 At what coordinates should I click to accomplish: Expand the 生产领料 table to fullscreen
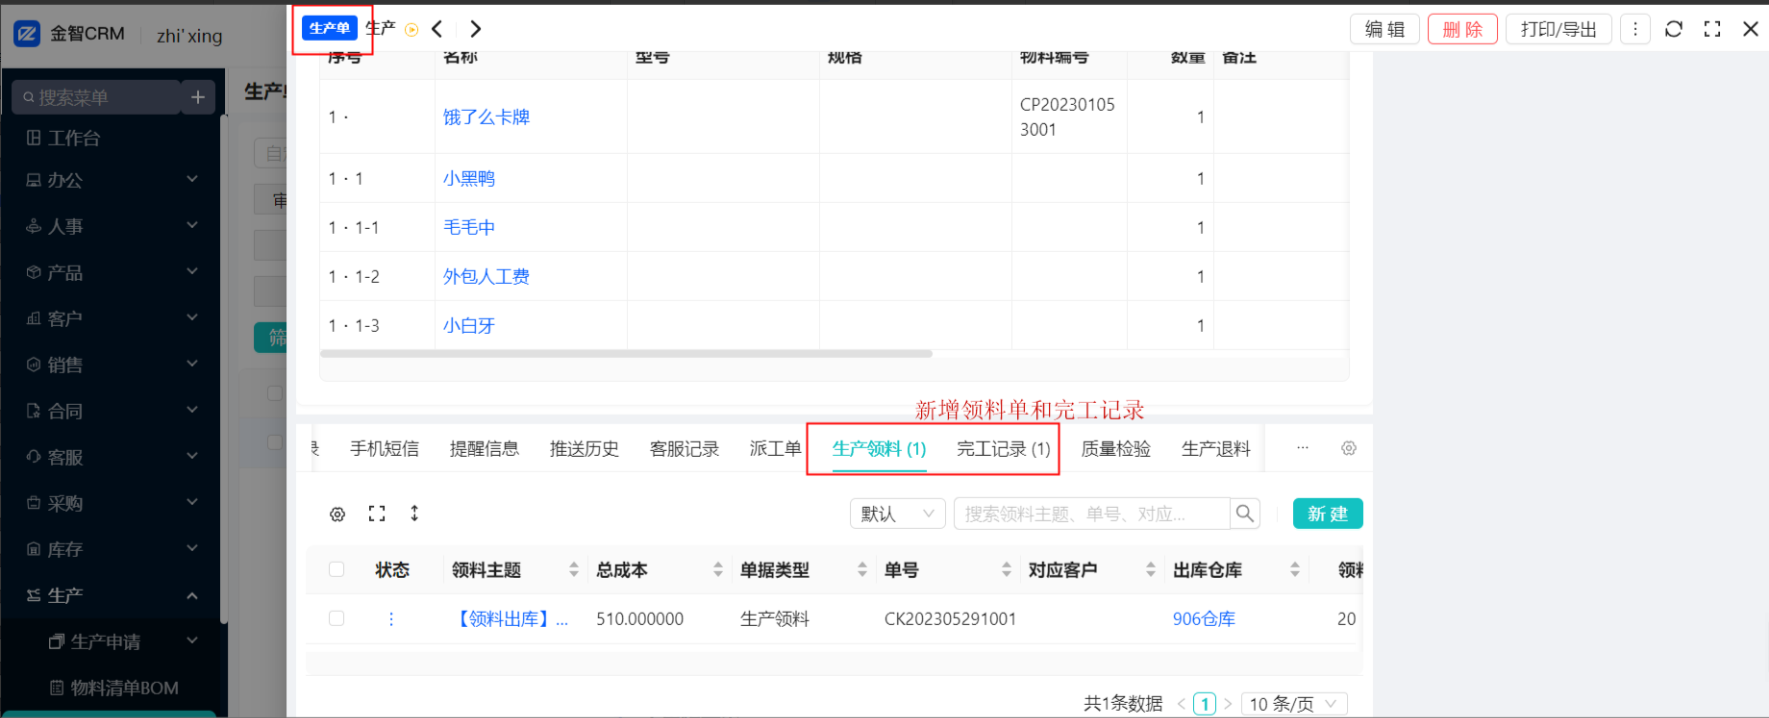[376, 513]
